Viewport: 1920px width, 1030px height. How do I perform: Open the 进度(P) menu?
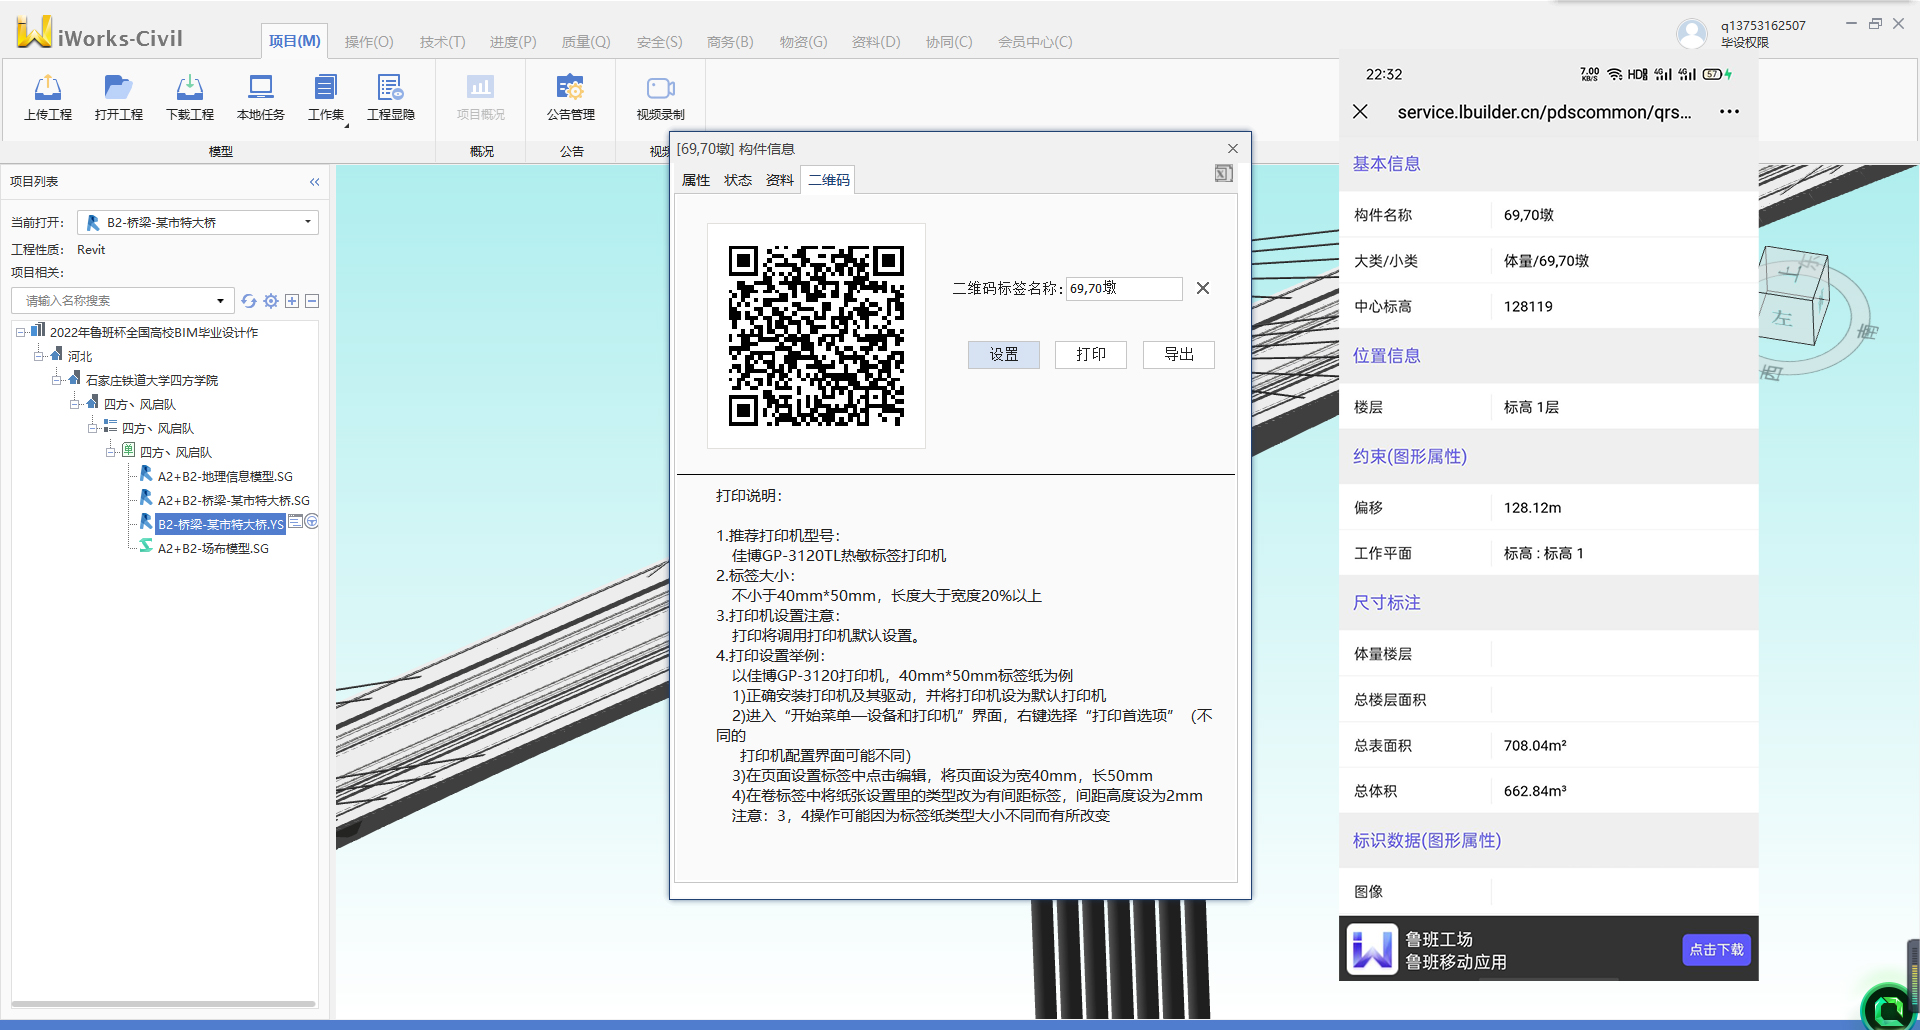[513, 42]
